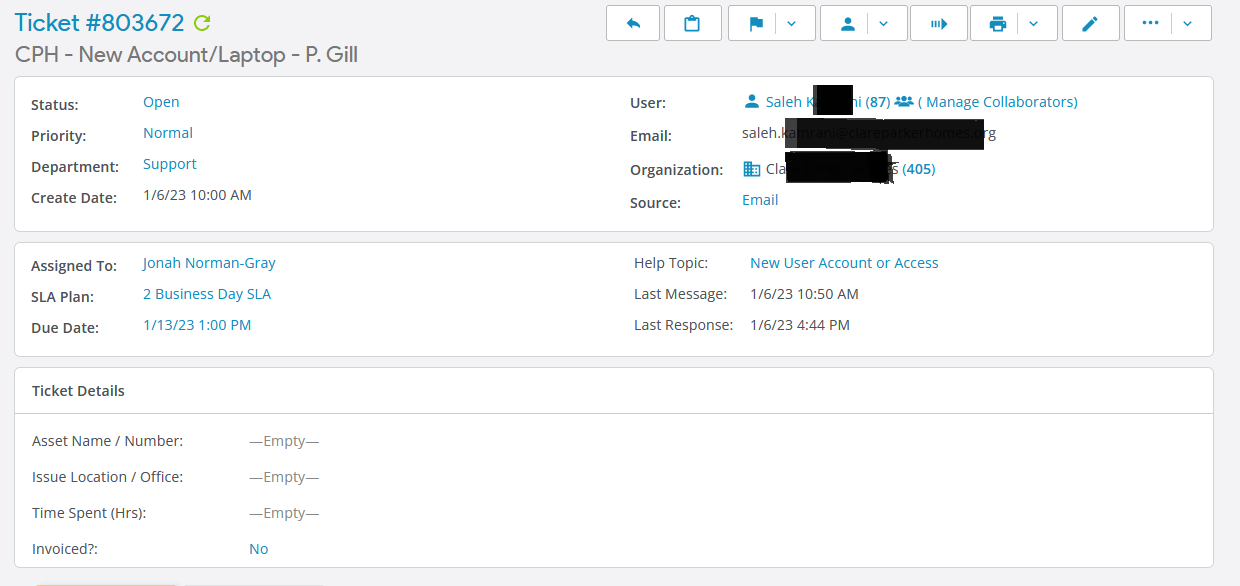Click assignee Jonah Norman-Gray
The height and width of the screenshot is (586, 1240).
pos(209,263)
